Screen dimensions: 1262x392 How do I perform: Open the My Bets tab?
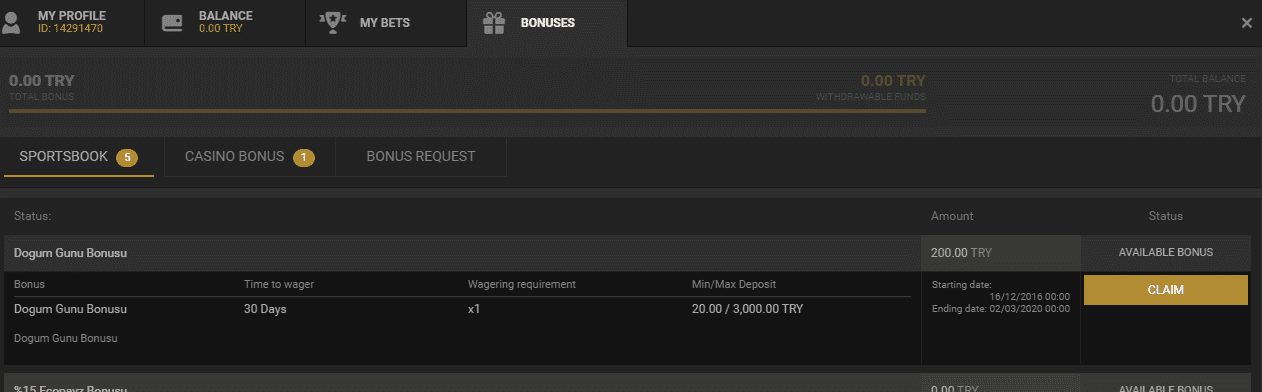(x=386, y=22)
